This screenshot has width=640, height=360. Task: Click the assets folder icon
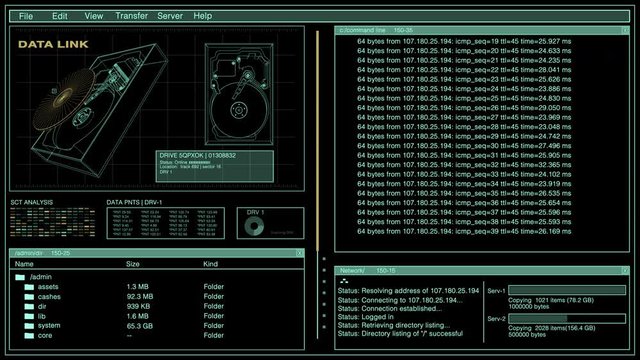[29, 287]
